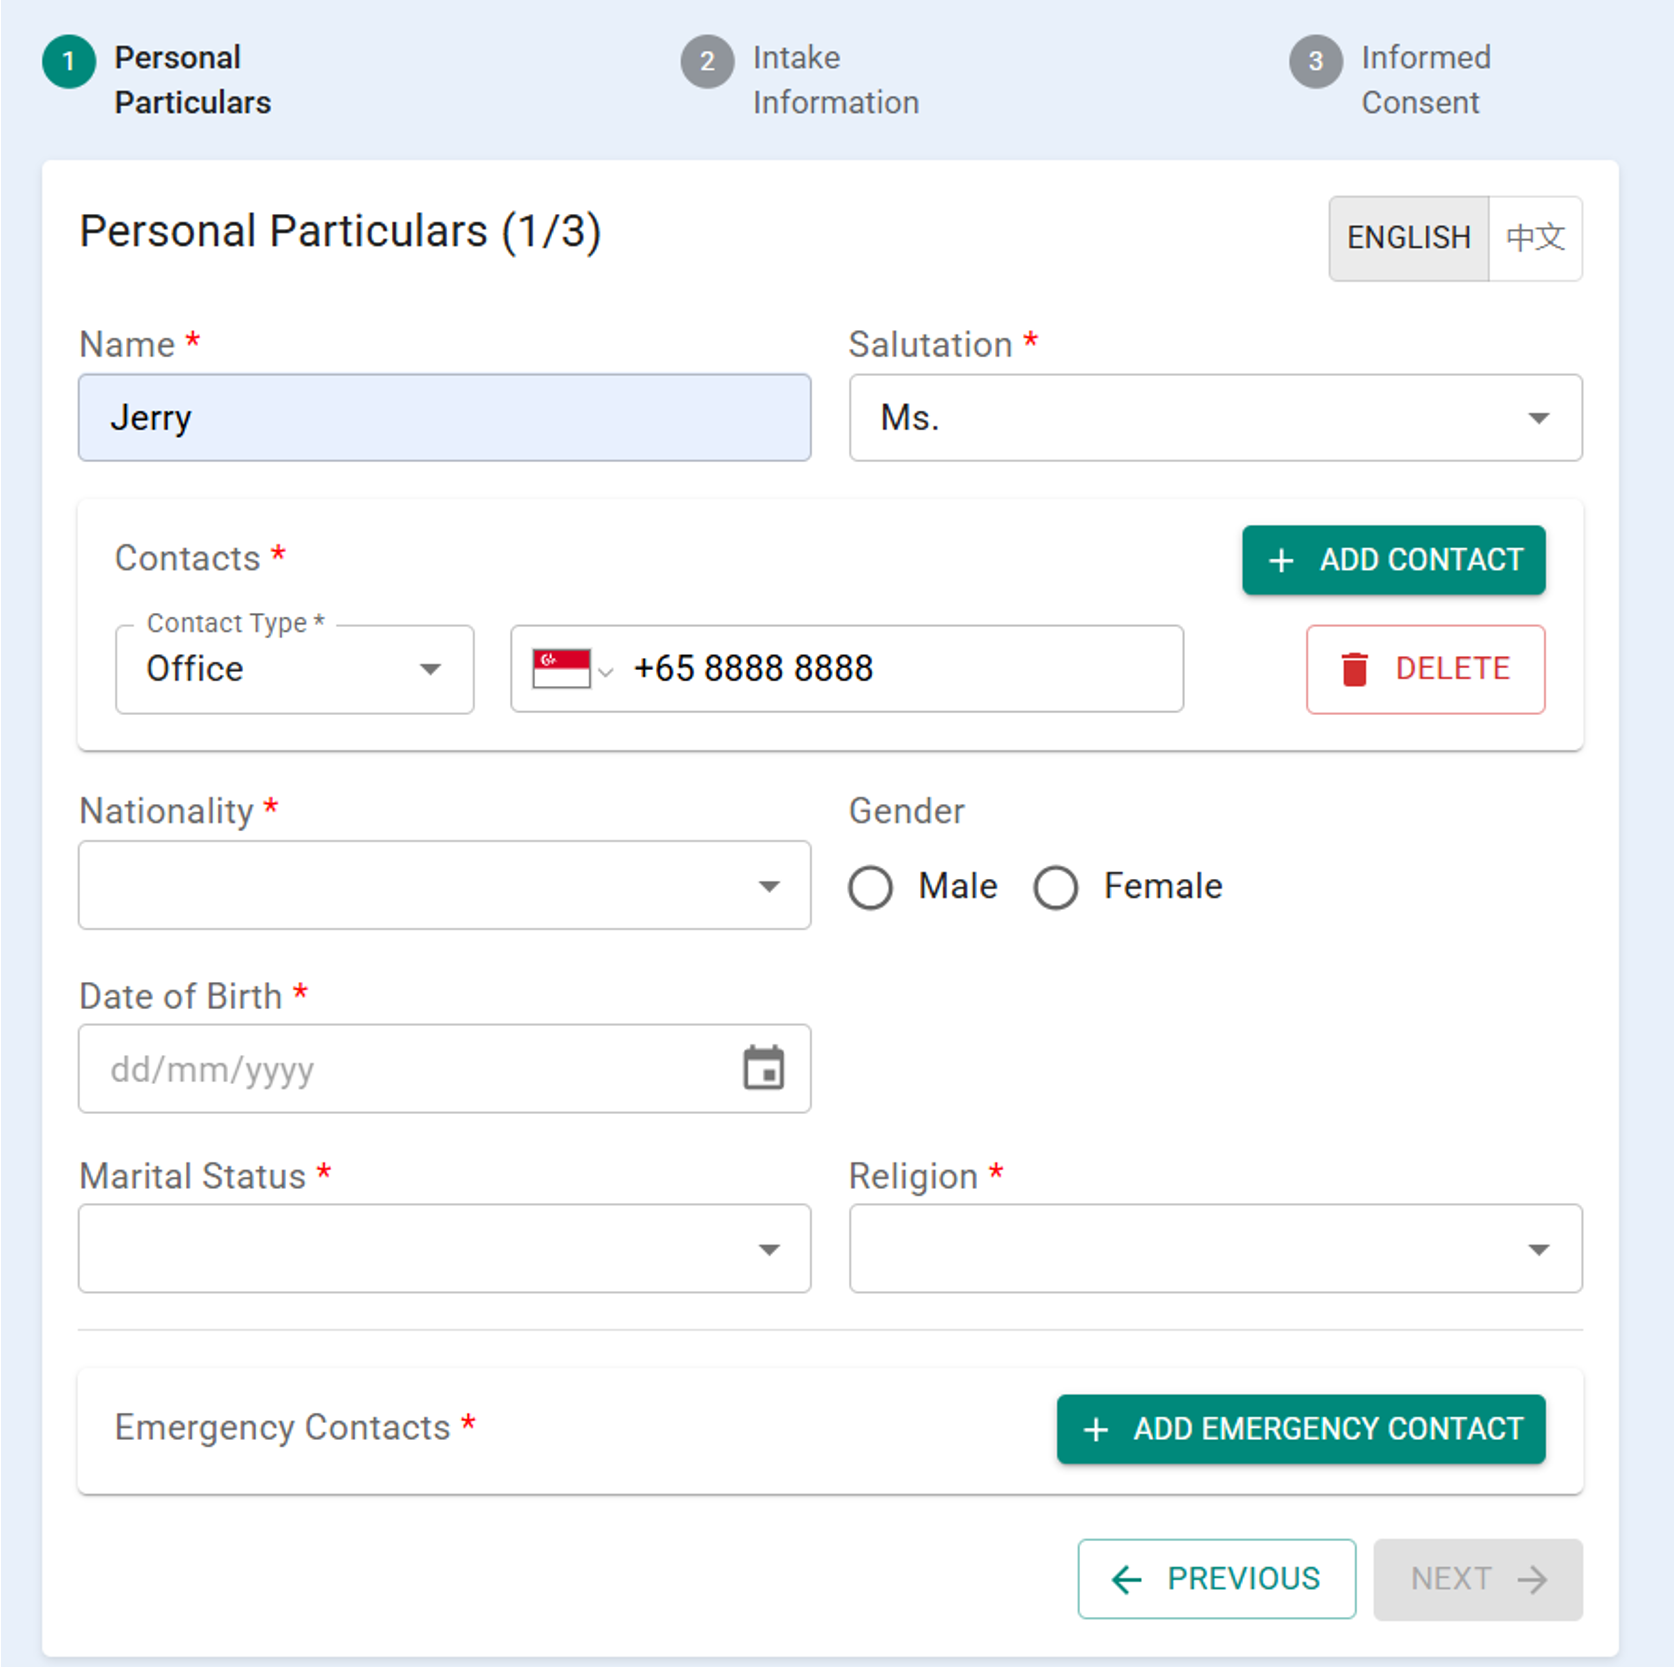Expand the Nationality dropdown
1674x1667 pixels.
pos(444,885)
